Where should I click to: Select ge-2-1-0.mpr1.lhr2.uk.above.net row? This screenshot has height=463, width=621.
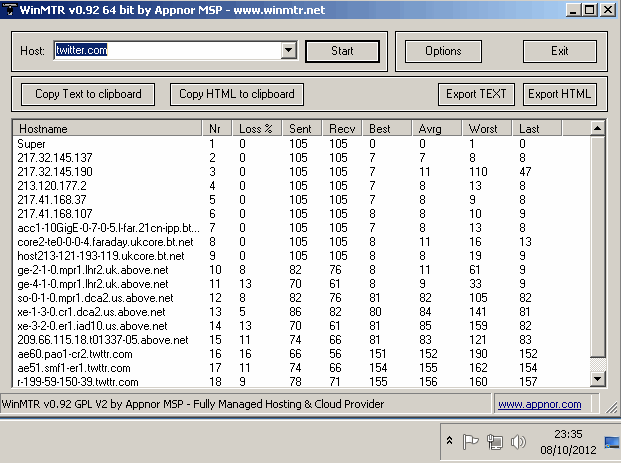(x=302, y=270)
